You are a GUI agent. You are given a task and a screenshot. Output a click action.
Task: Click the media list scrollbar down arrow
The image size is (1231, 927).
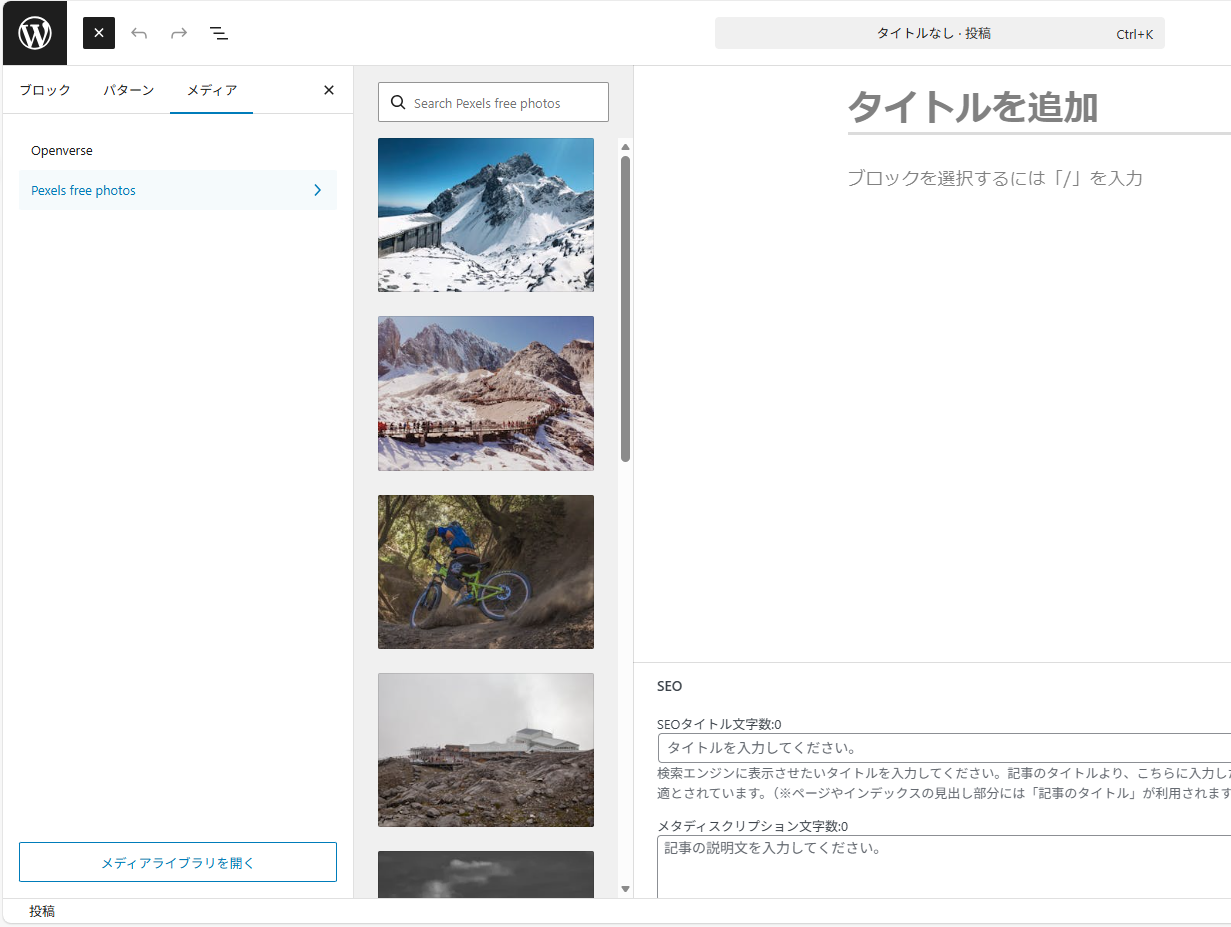[x=626, y=888]
